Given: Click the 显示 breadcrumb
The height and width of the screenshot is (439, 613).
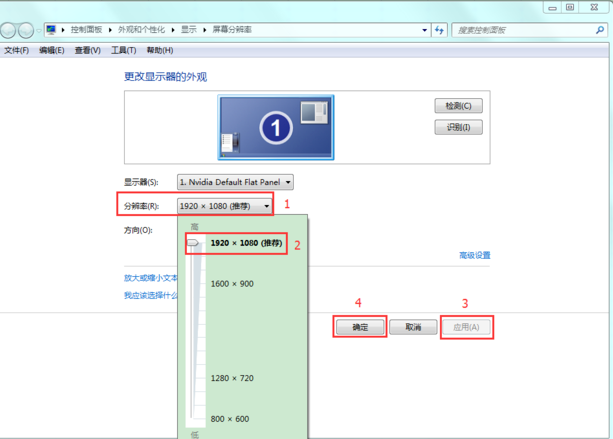Looking at the screenshot, I should (189, 30).
